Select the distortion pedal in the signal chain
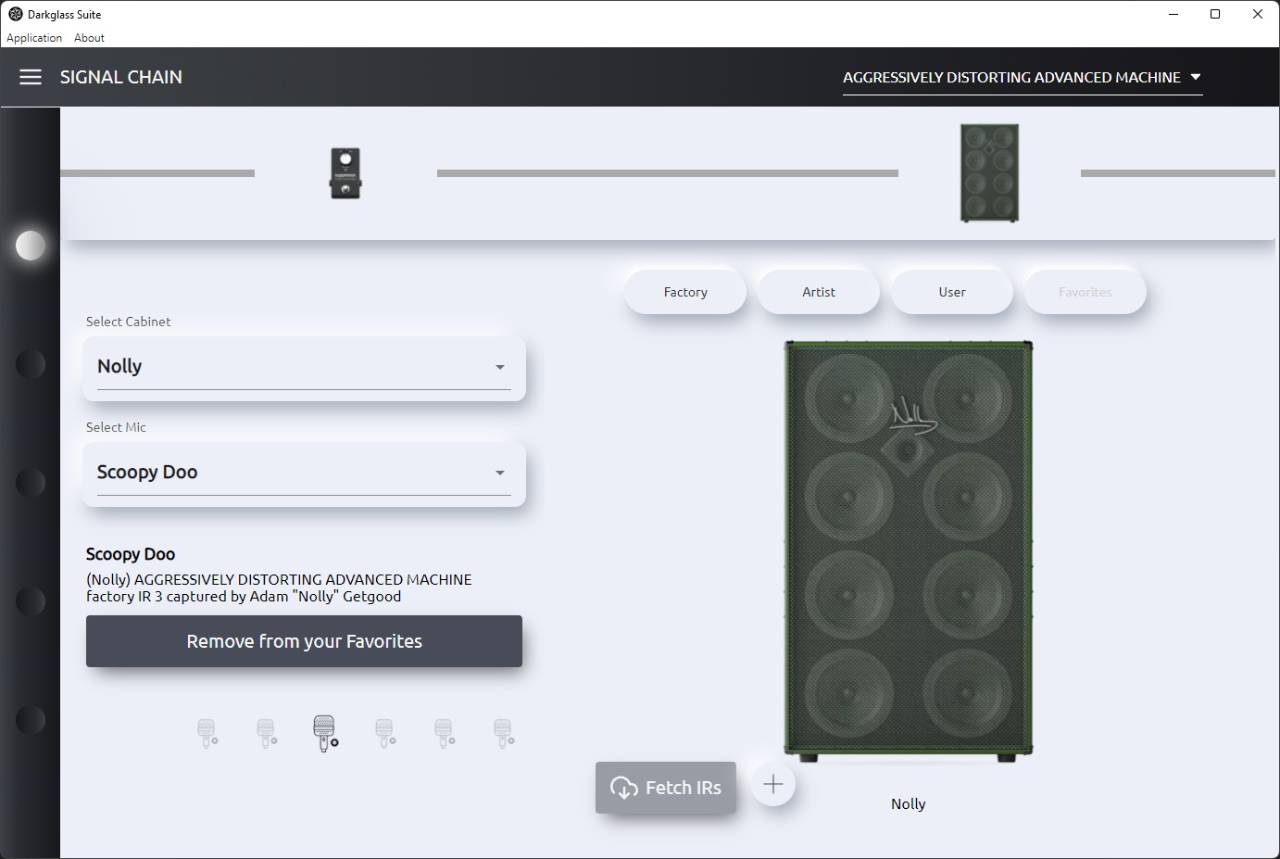Image resolution: width=1280 pixels, height=859 pixels. (x=345, y=173)
